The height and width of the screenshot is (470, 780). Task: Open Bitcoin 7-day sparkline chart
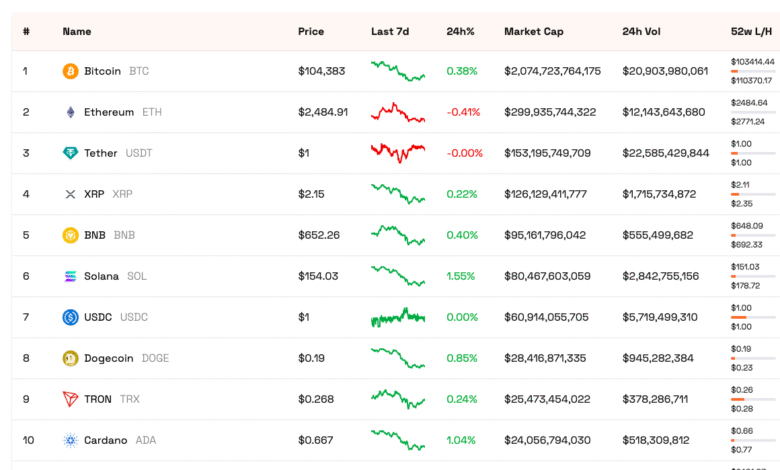[x=398, y=71]
